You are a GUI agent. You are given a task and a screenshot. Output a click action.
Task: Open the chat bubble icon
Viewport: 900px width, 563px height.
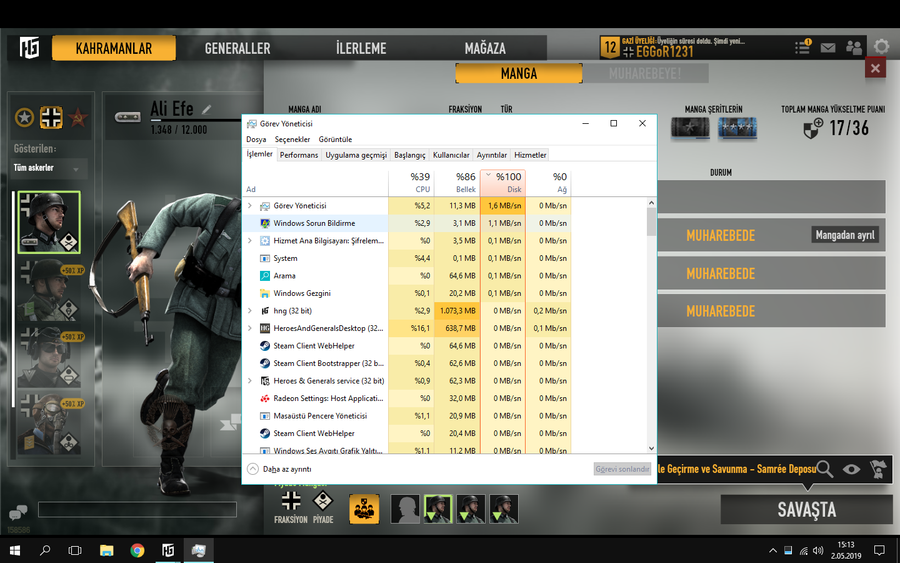18,511
